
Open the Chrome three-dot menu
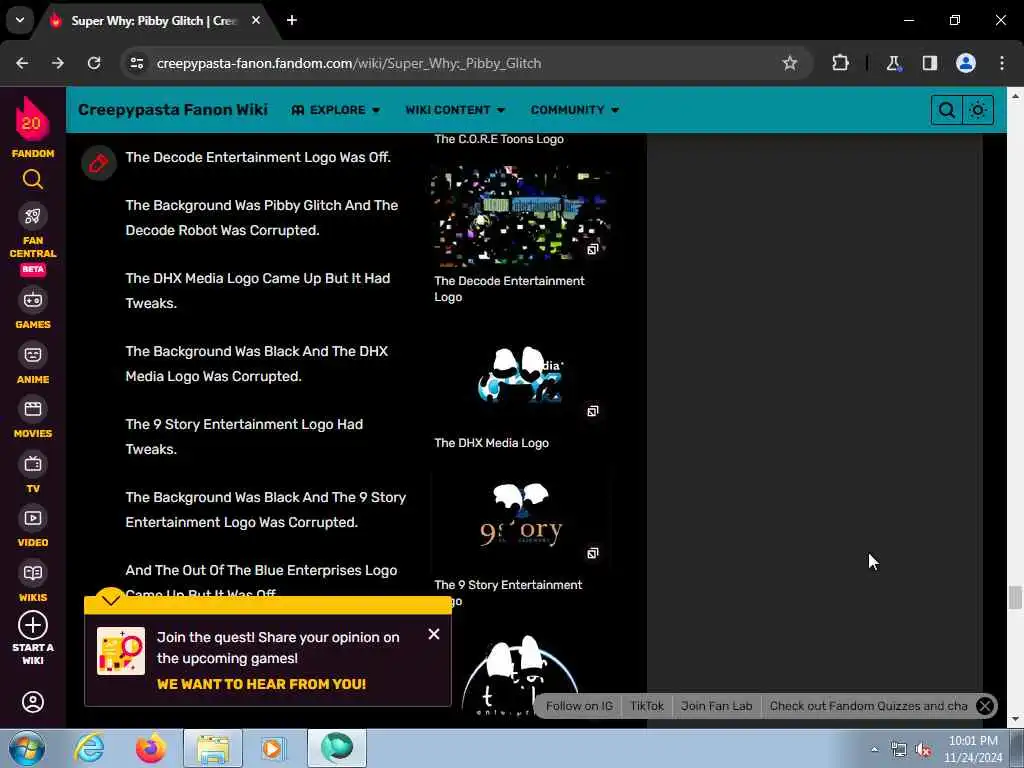(1002, 63)
